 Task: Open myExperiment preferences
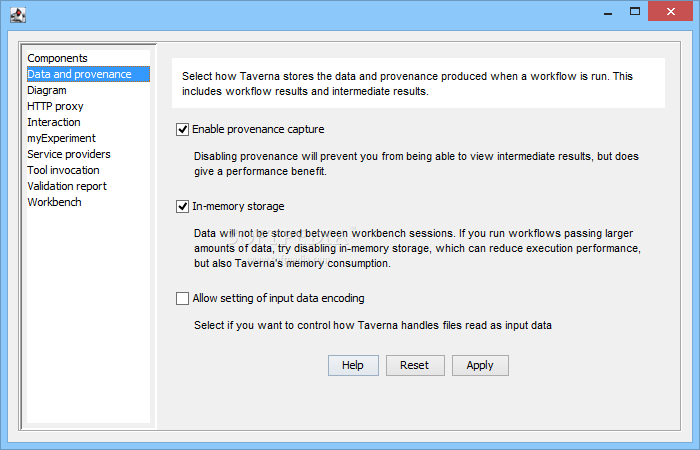88,138
